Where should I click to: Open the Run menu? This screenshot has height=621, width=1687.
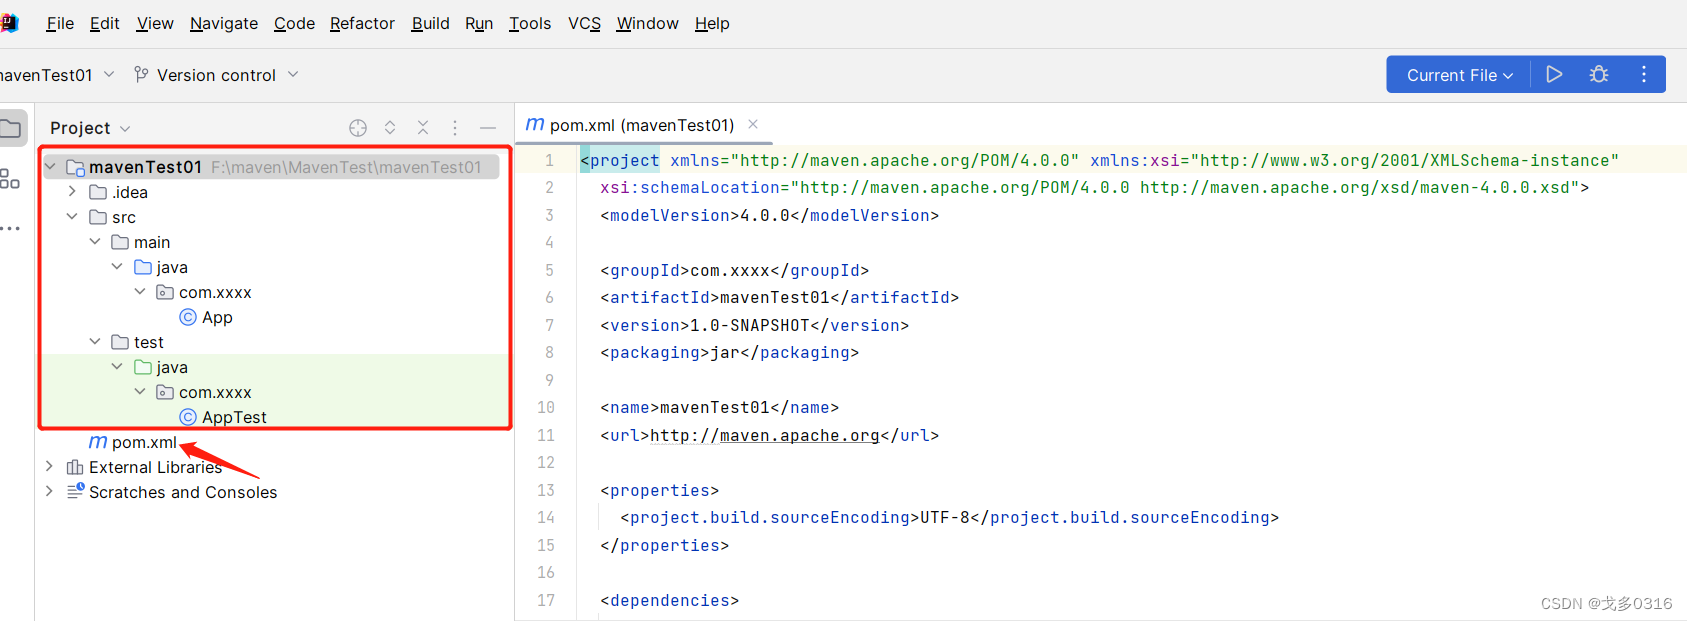(479, 23)
